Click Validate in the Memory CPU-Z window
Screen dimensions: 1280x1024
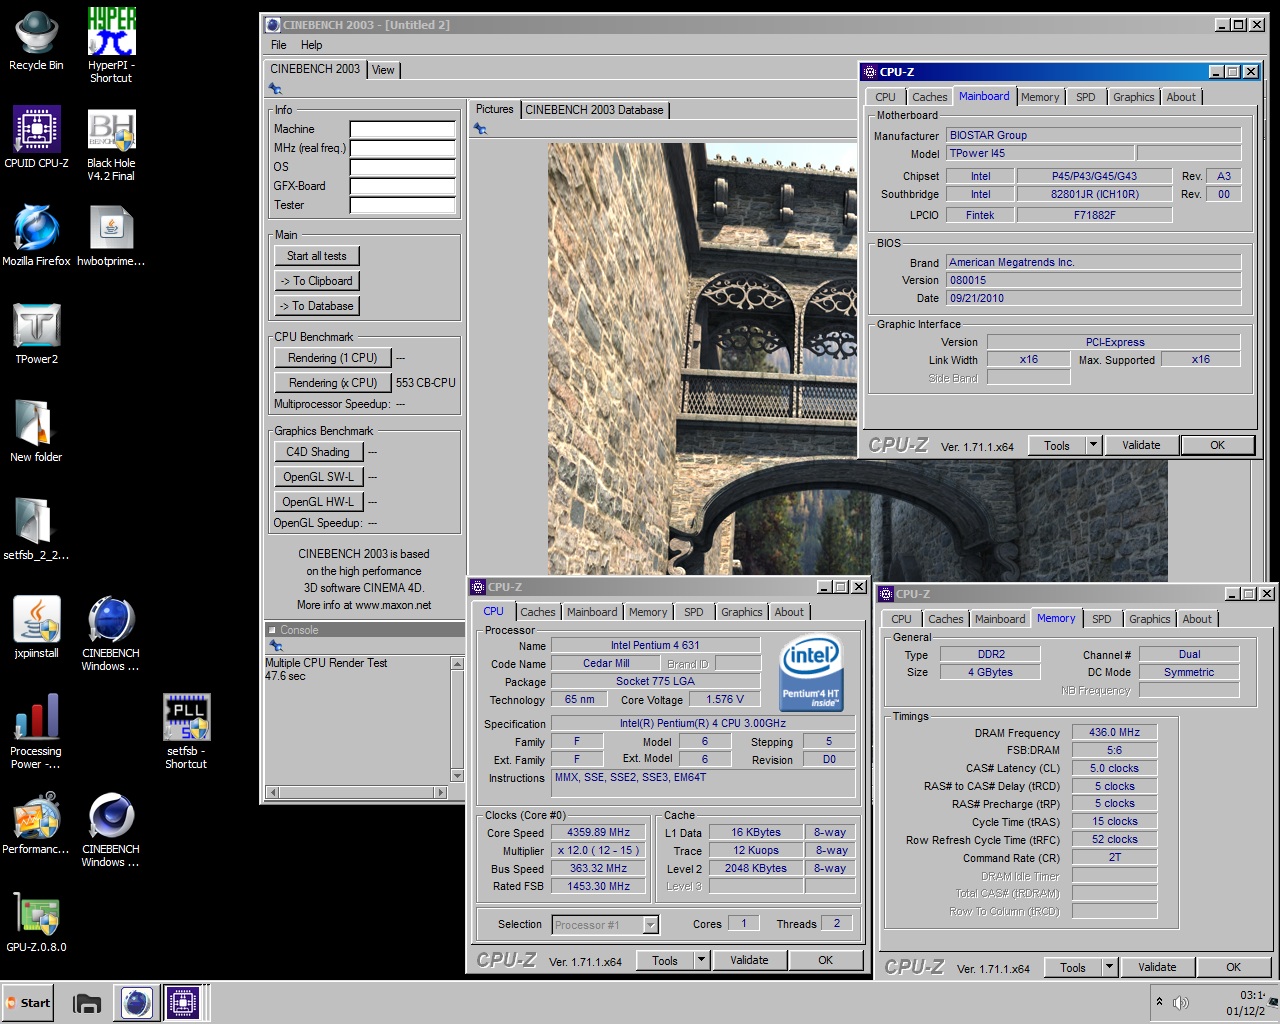pos(1157,967)
